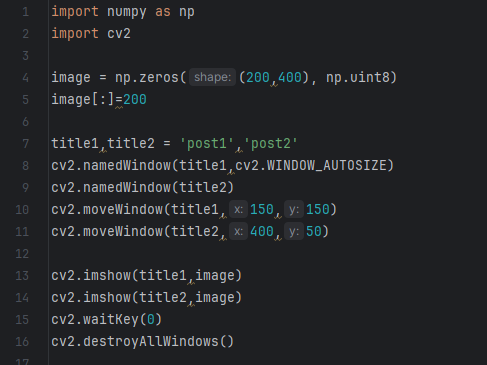This screenshot has width=487, height=365.
Task: Place the cursor in 'post2' string
Action: coord(271,144)
